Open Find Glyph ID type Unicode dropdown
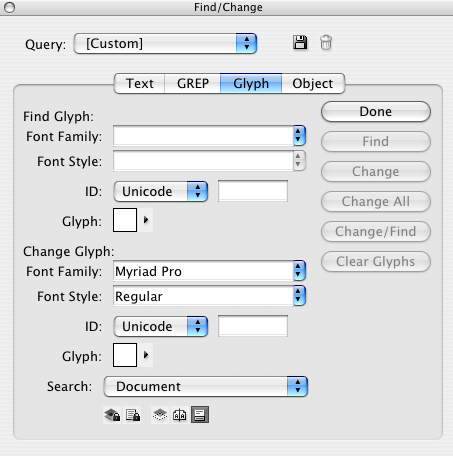 click(x=161, y=192)
